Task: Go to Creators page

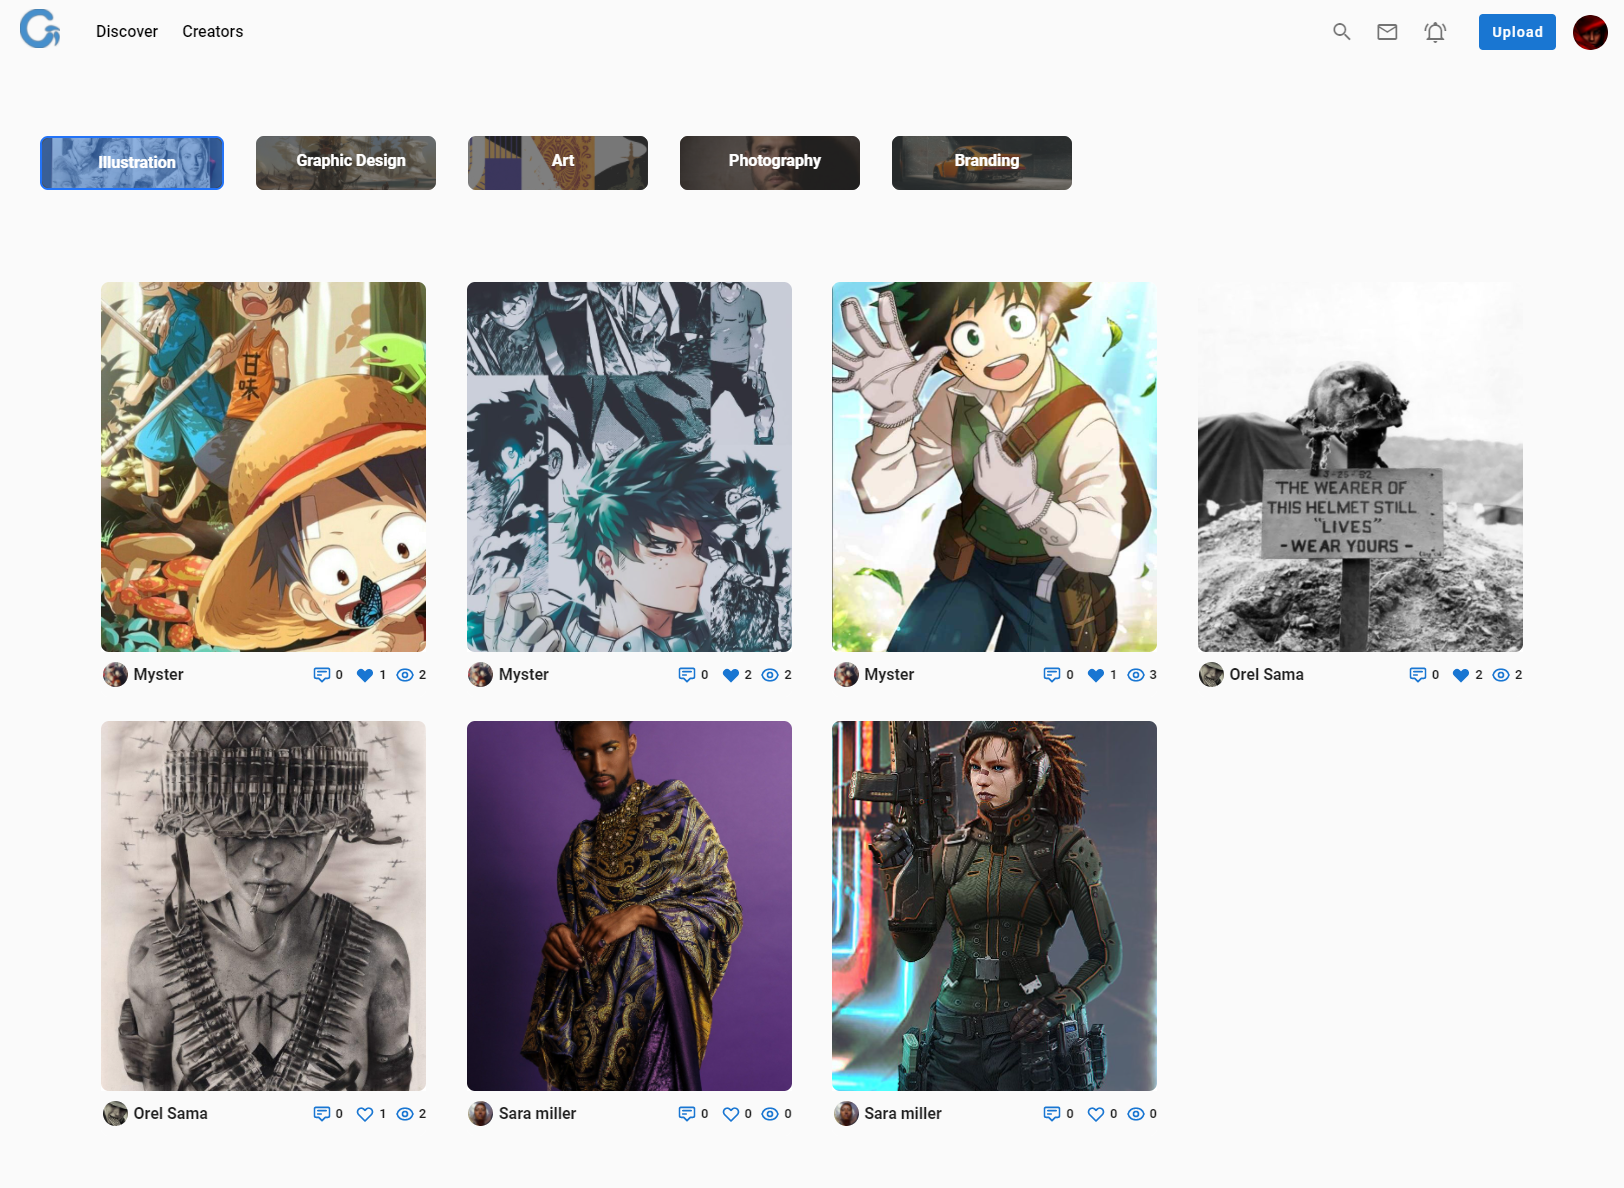Action: (213, 31)
